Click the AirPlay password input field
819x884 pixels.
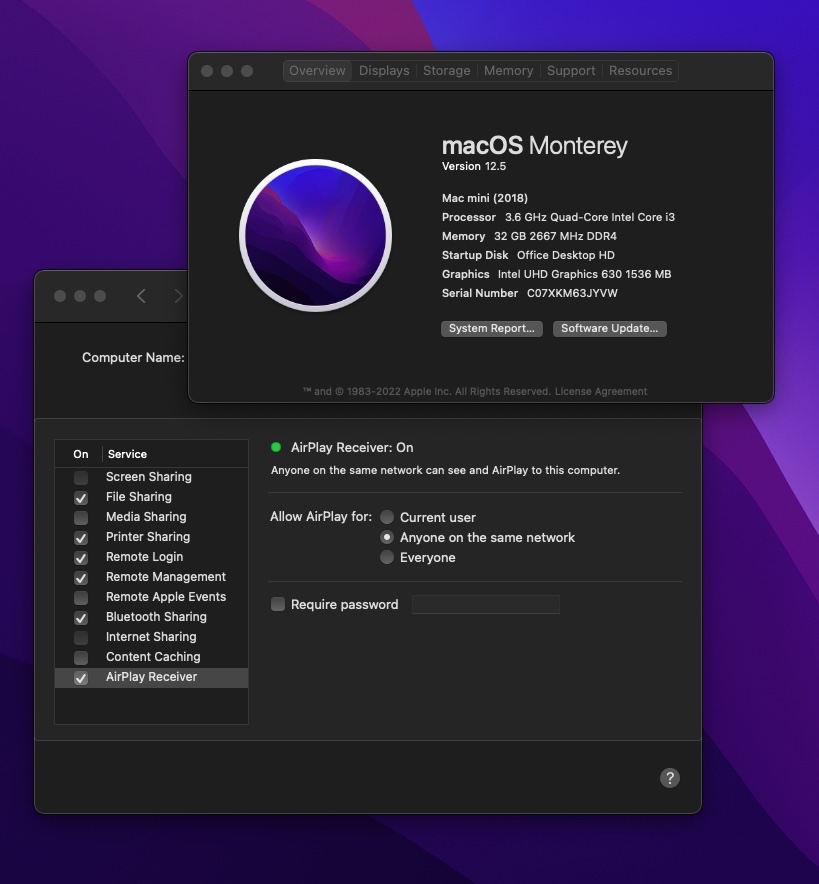(x=486, y=604)
